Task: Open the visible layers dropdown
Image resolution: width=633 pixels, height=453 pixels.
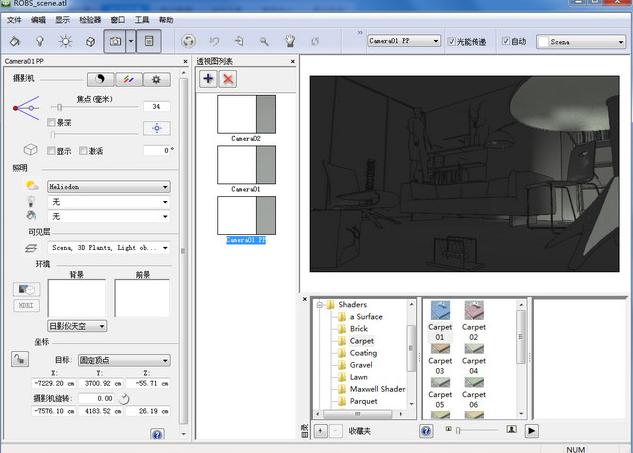Action: click(109, 247)
